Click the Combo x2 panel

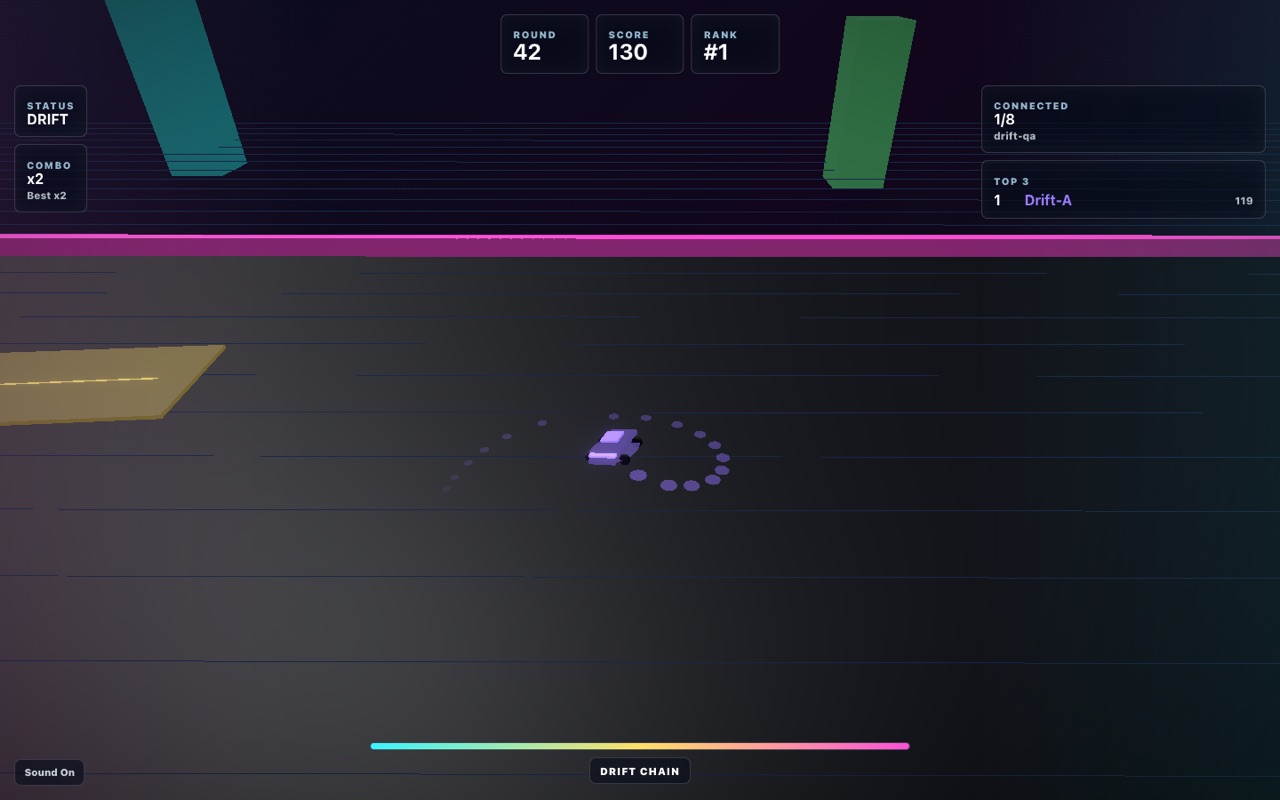pyautogui.click(x=50, y=178)
